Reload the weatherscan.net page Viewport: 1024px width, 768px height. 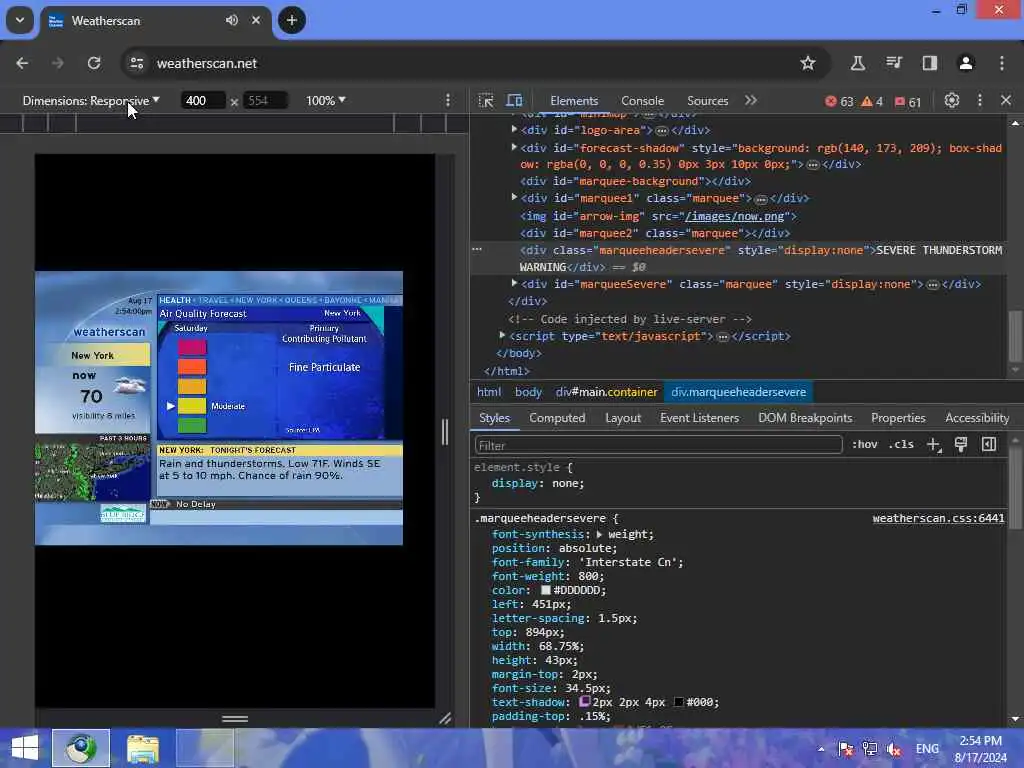point(94,63)
